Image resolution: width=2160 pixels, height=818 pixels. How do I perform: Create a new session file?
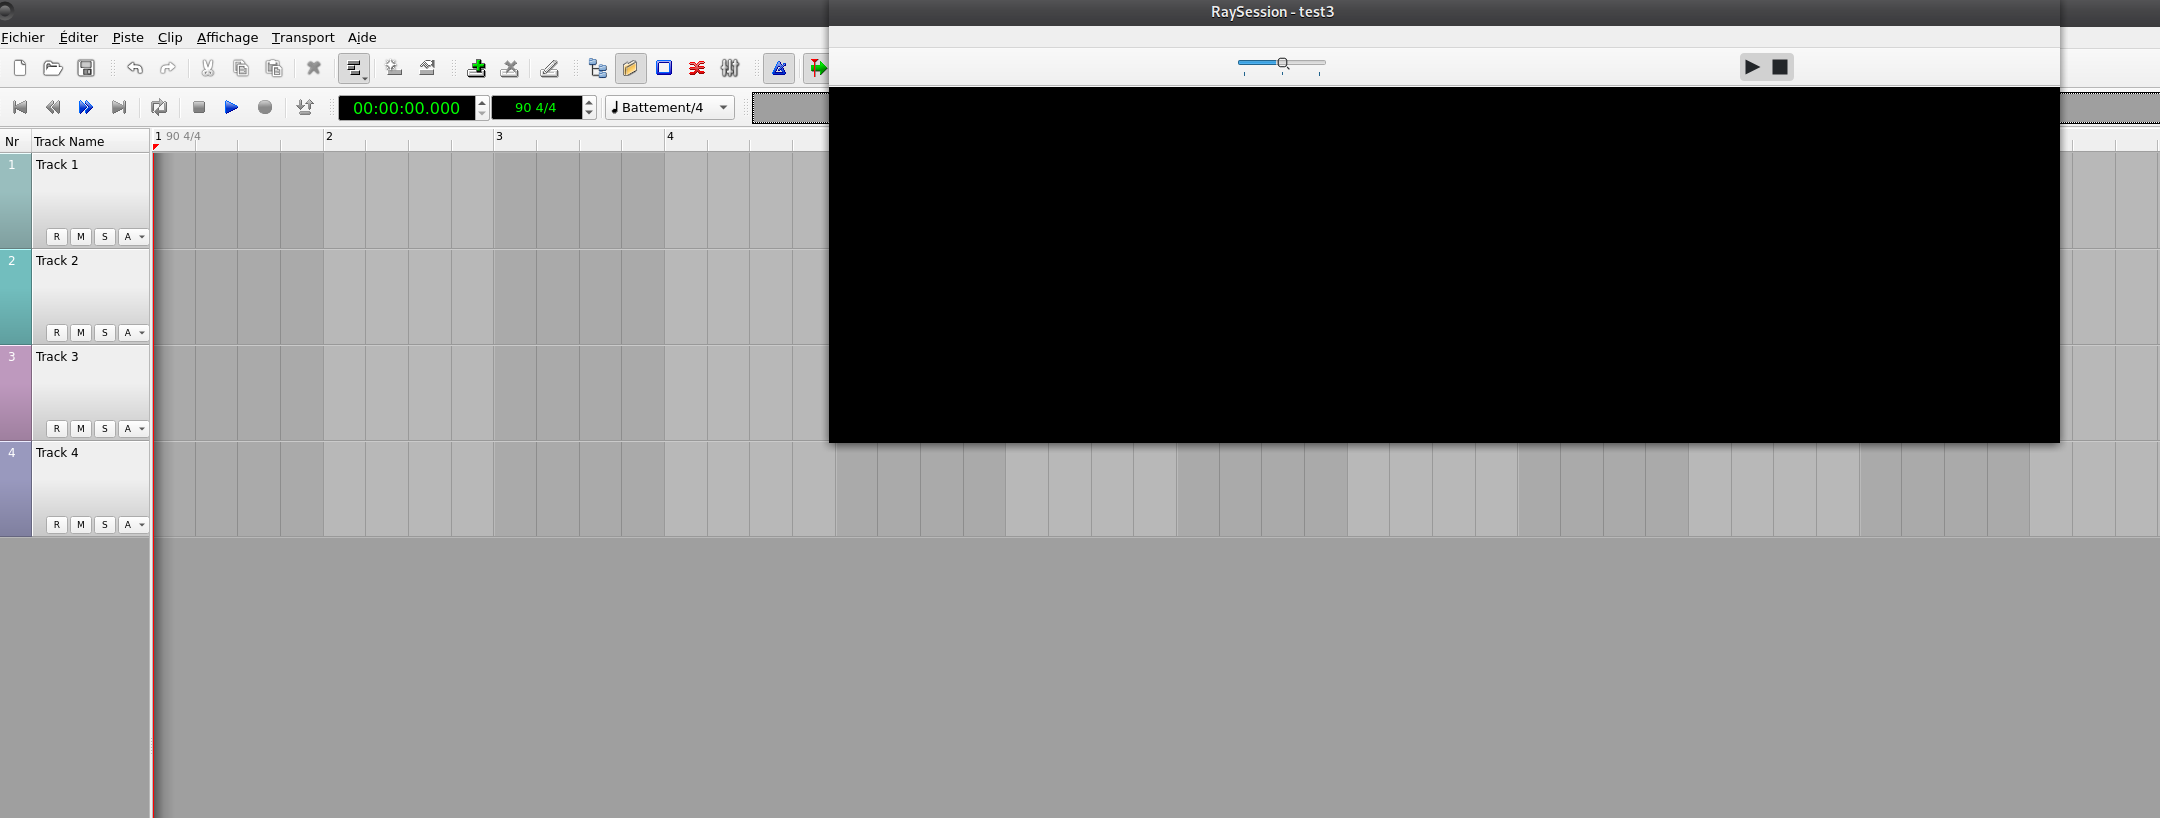(20, 68)
